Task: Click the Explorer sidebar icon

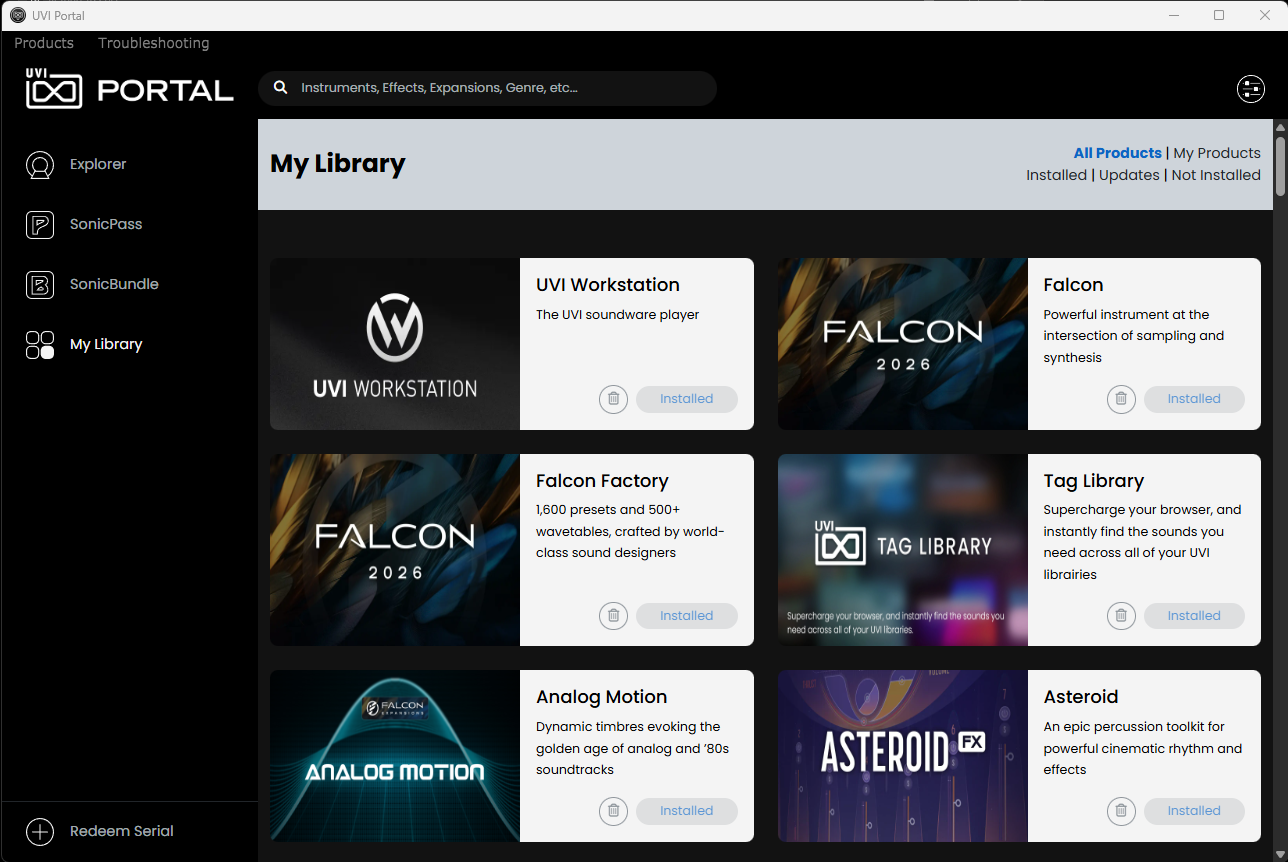Action: (x=40, y=165)
